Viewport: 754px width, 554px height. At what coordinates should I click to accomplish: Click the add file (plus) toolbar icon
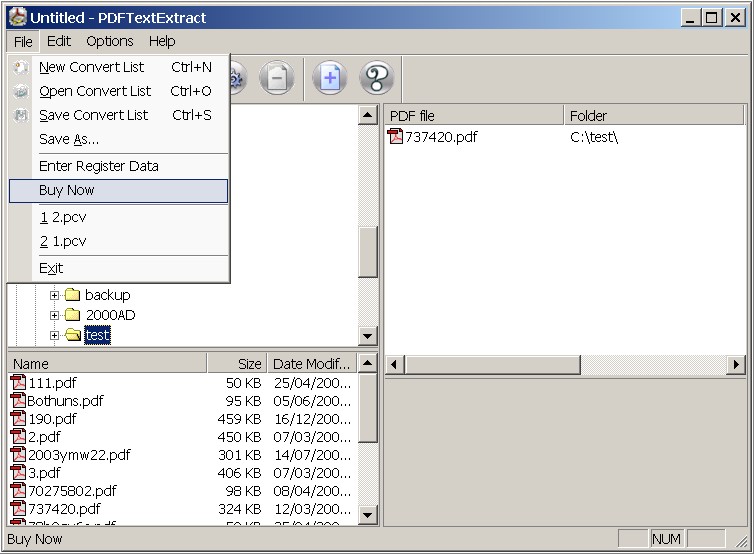tap(329, 77)
